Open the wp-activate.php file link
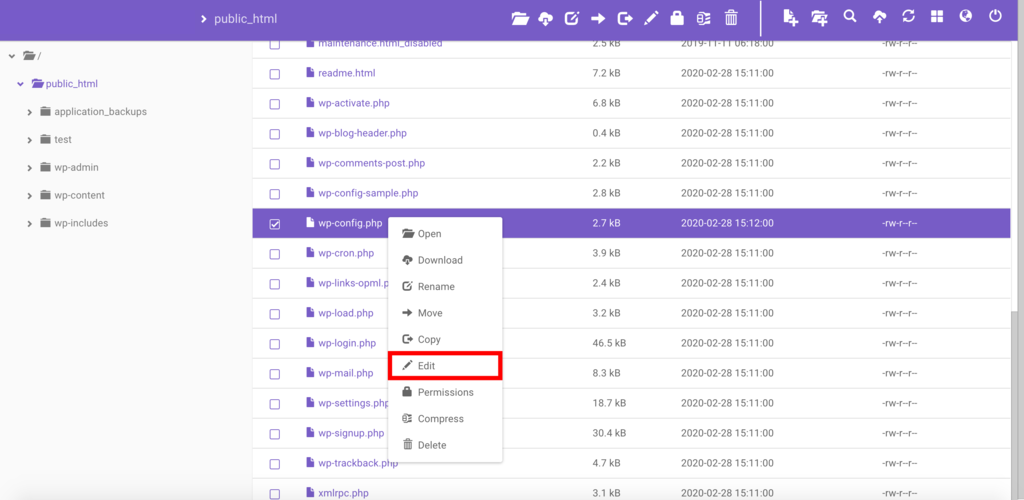 (x=354, y=103)
